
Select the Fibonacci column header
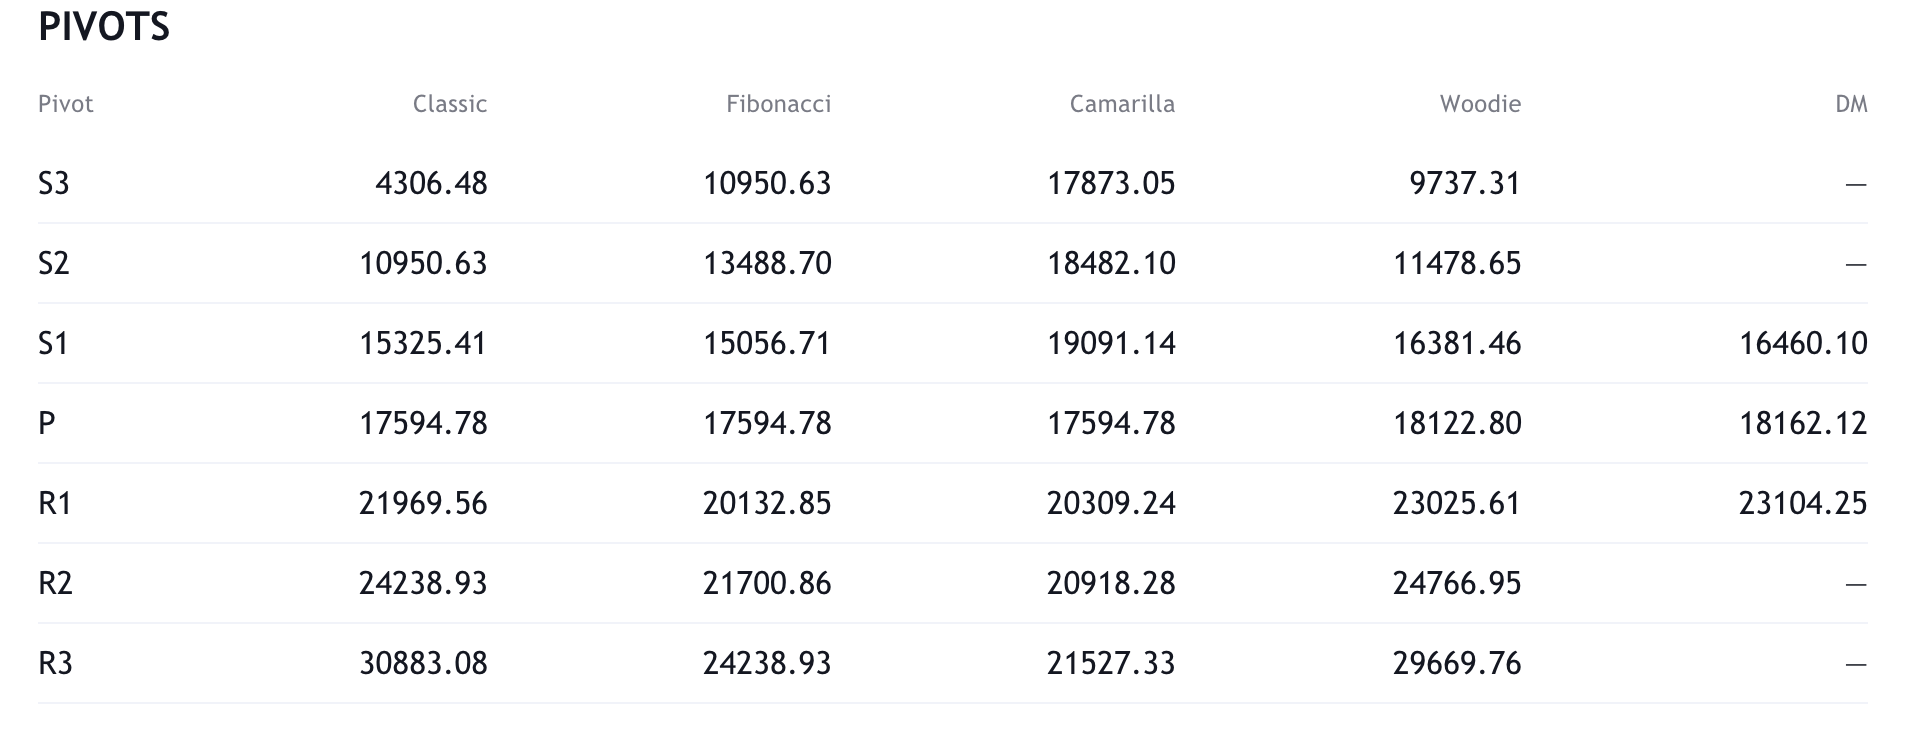pos(778,104)
